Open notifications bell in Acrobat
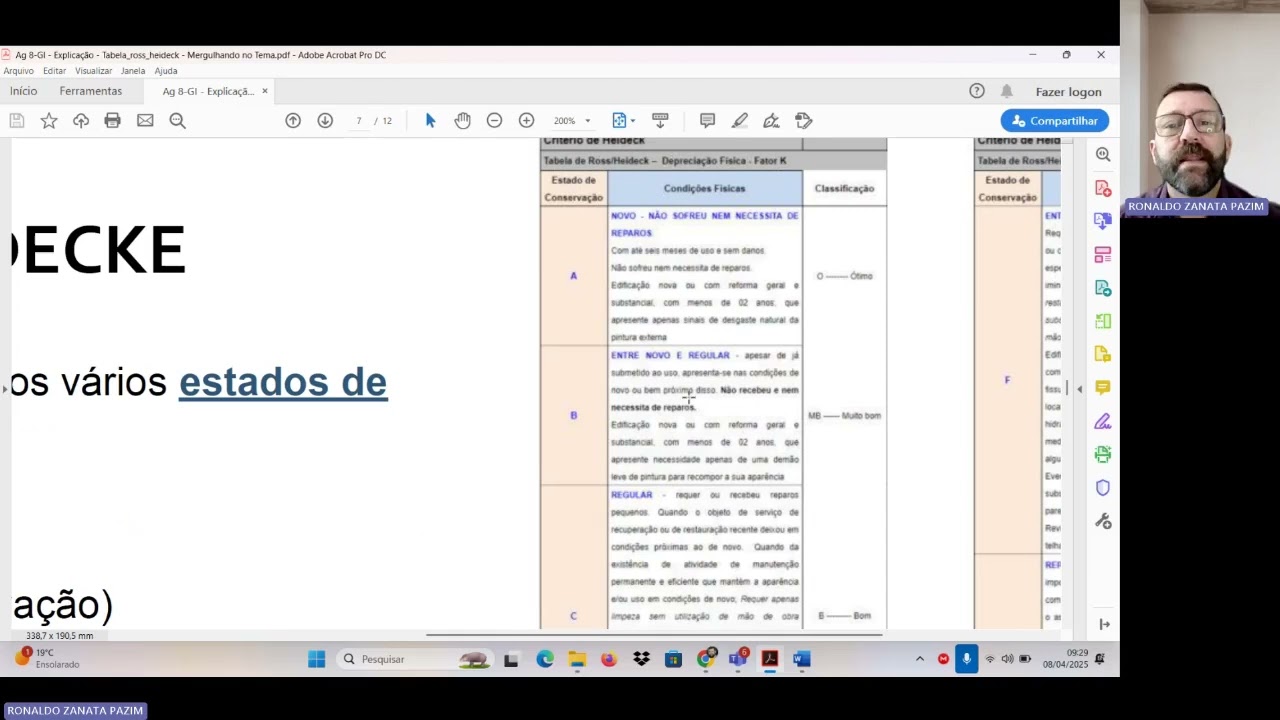This screenshot has width=1280, height=720. pos(1007,91)
